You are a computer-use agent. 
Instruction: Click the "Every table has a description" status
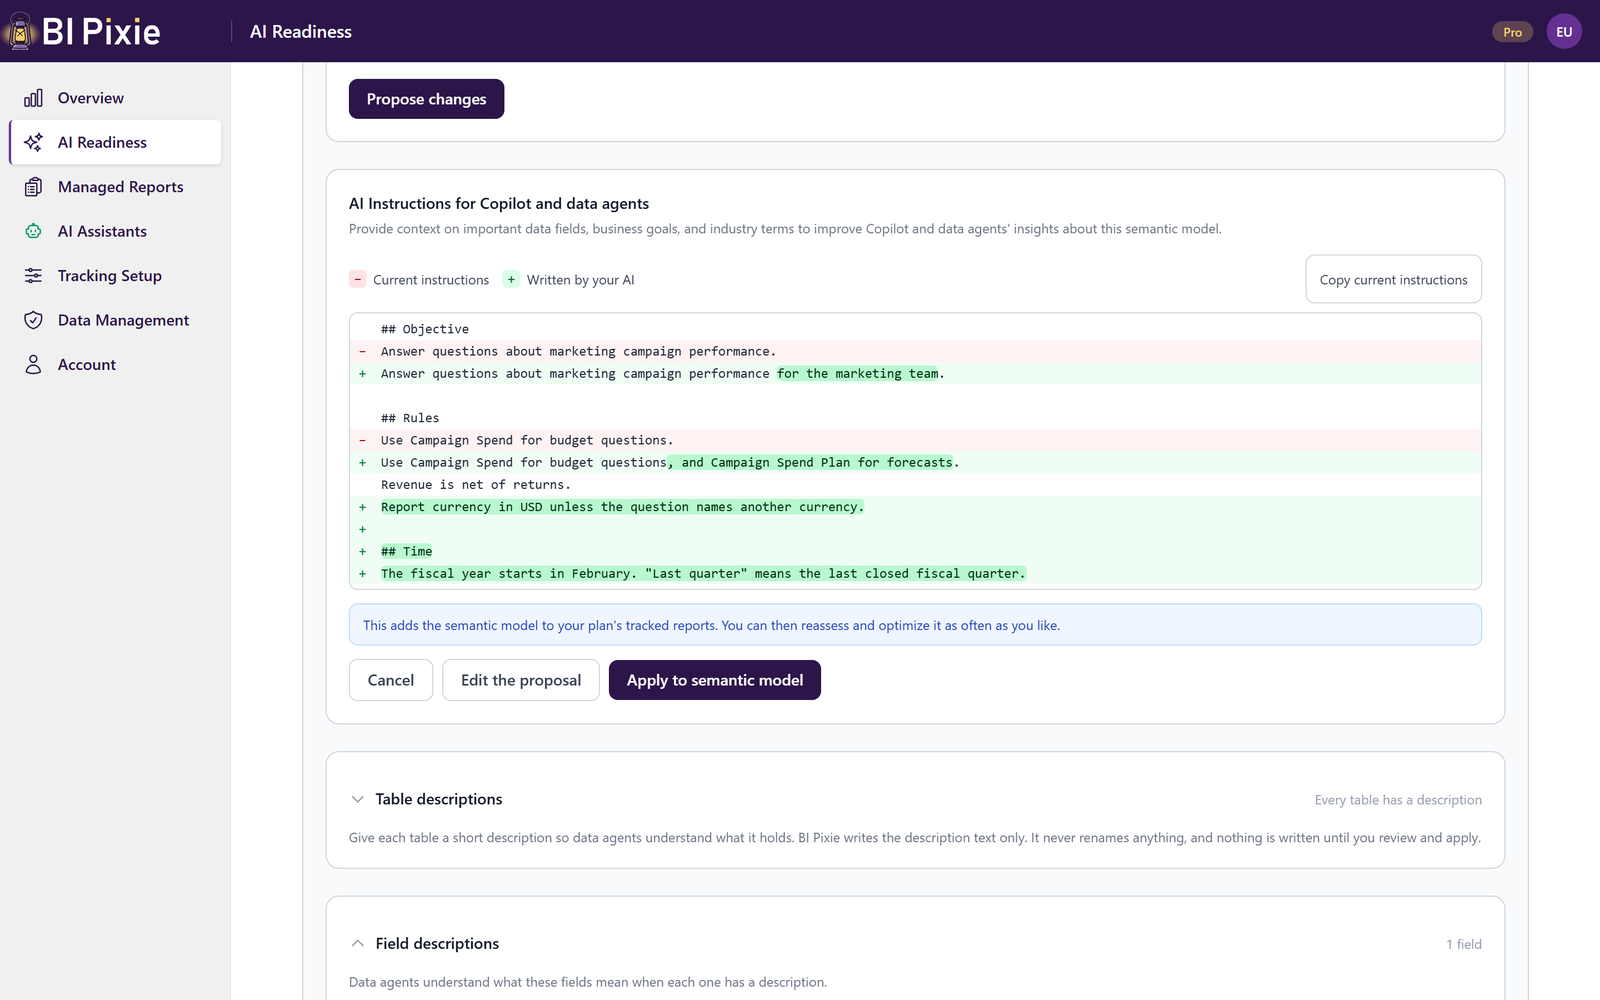(x=1398, y=800)
